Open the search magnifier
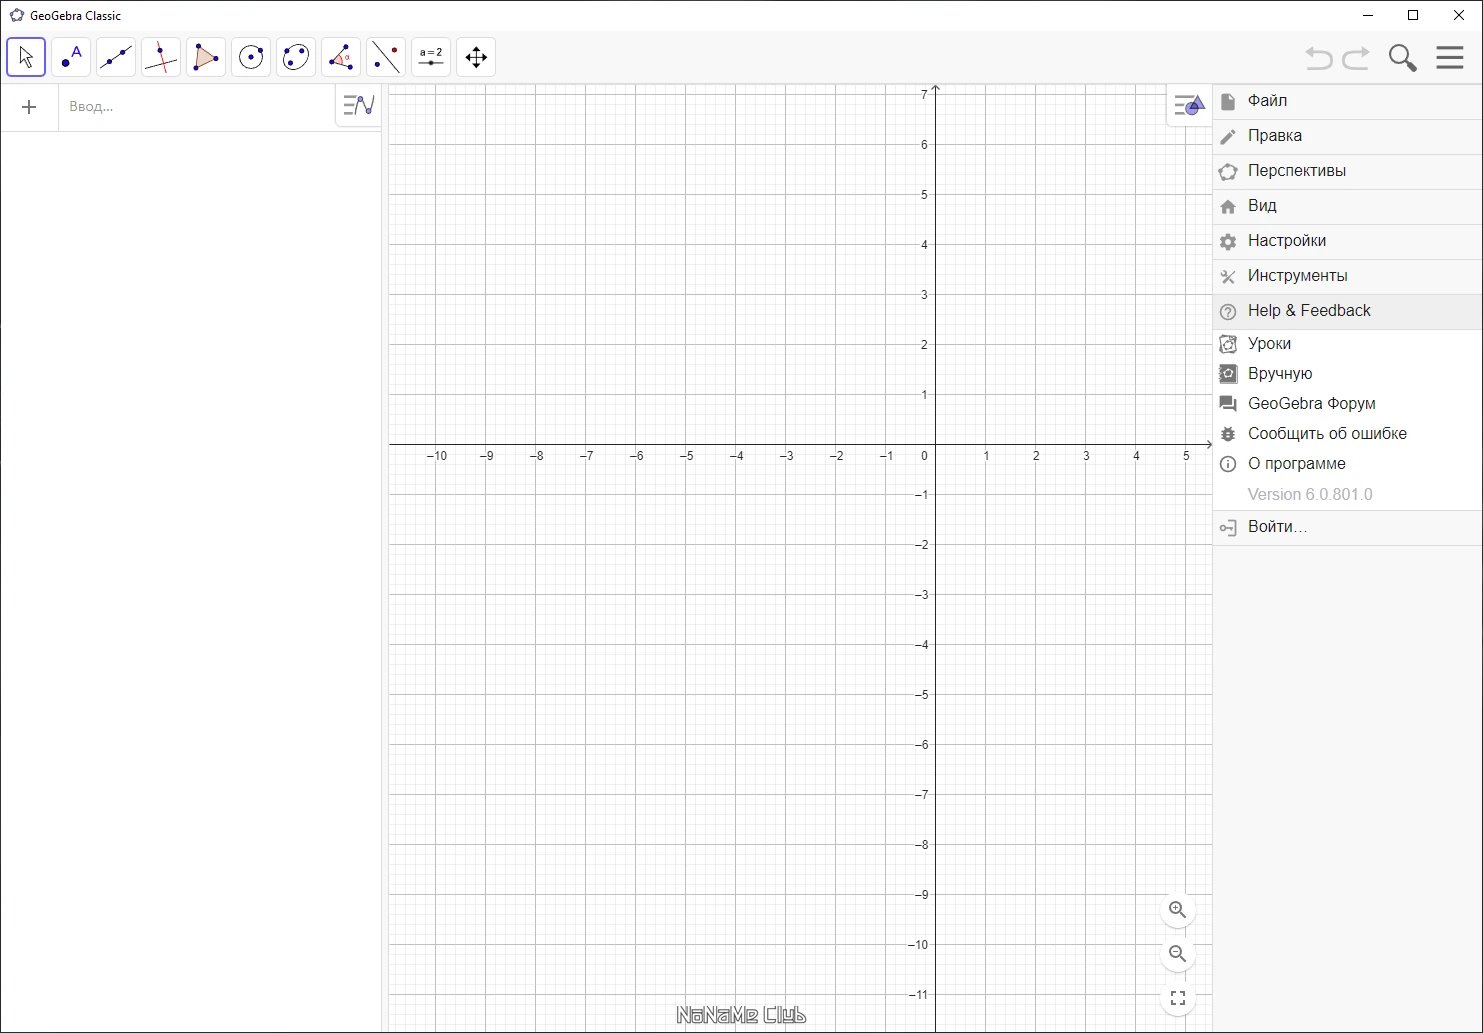Image resolution: width=1483 pixels, height=1033 pixels. [x=1403, y=58]
